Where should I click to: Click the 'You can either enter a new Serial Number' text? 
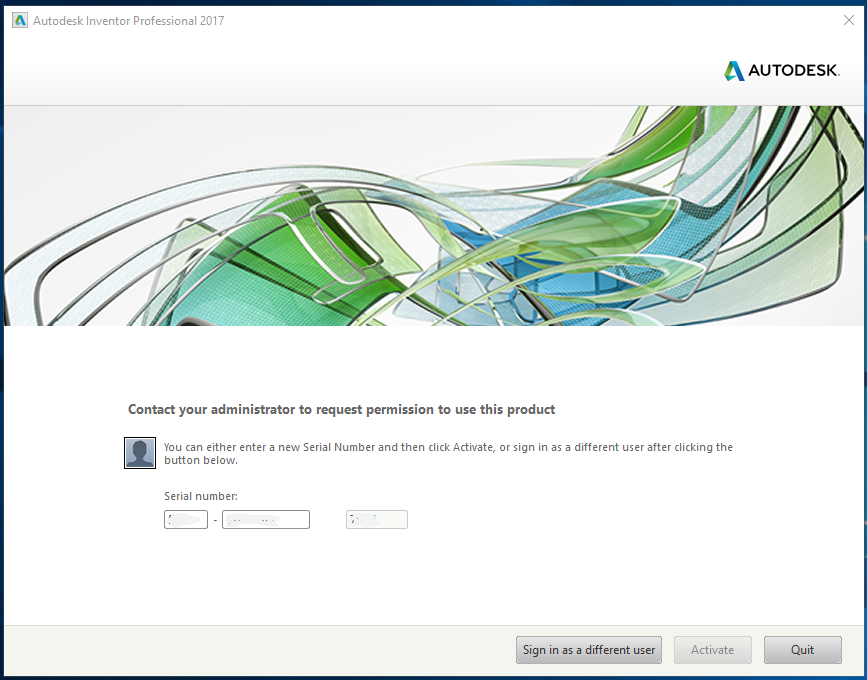click(x=448, y=453)
